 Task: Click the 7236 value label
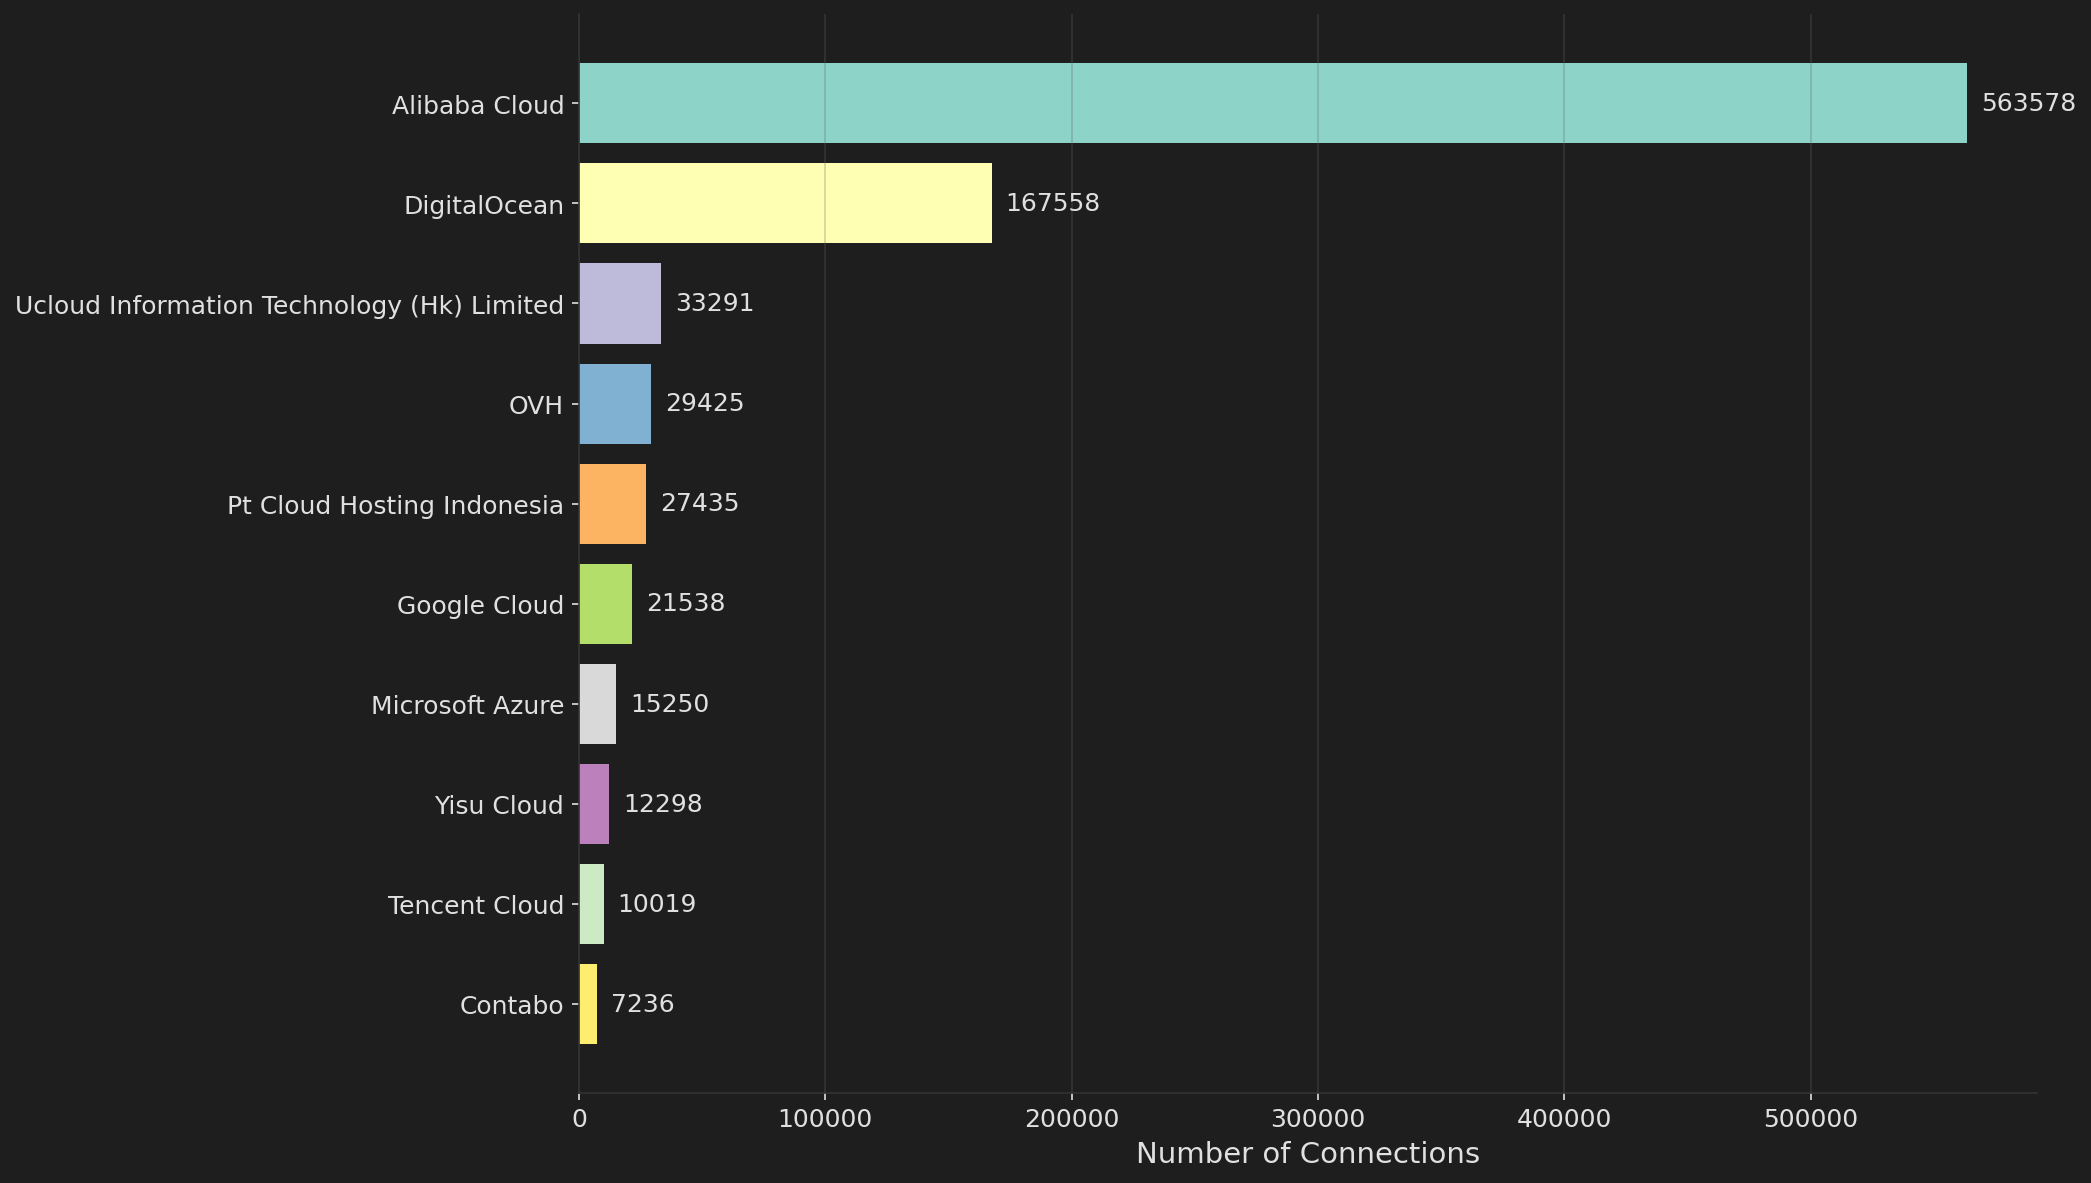tap(642, 1003)
